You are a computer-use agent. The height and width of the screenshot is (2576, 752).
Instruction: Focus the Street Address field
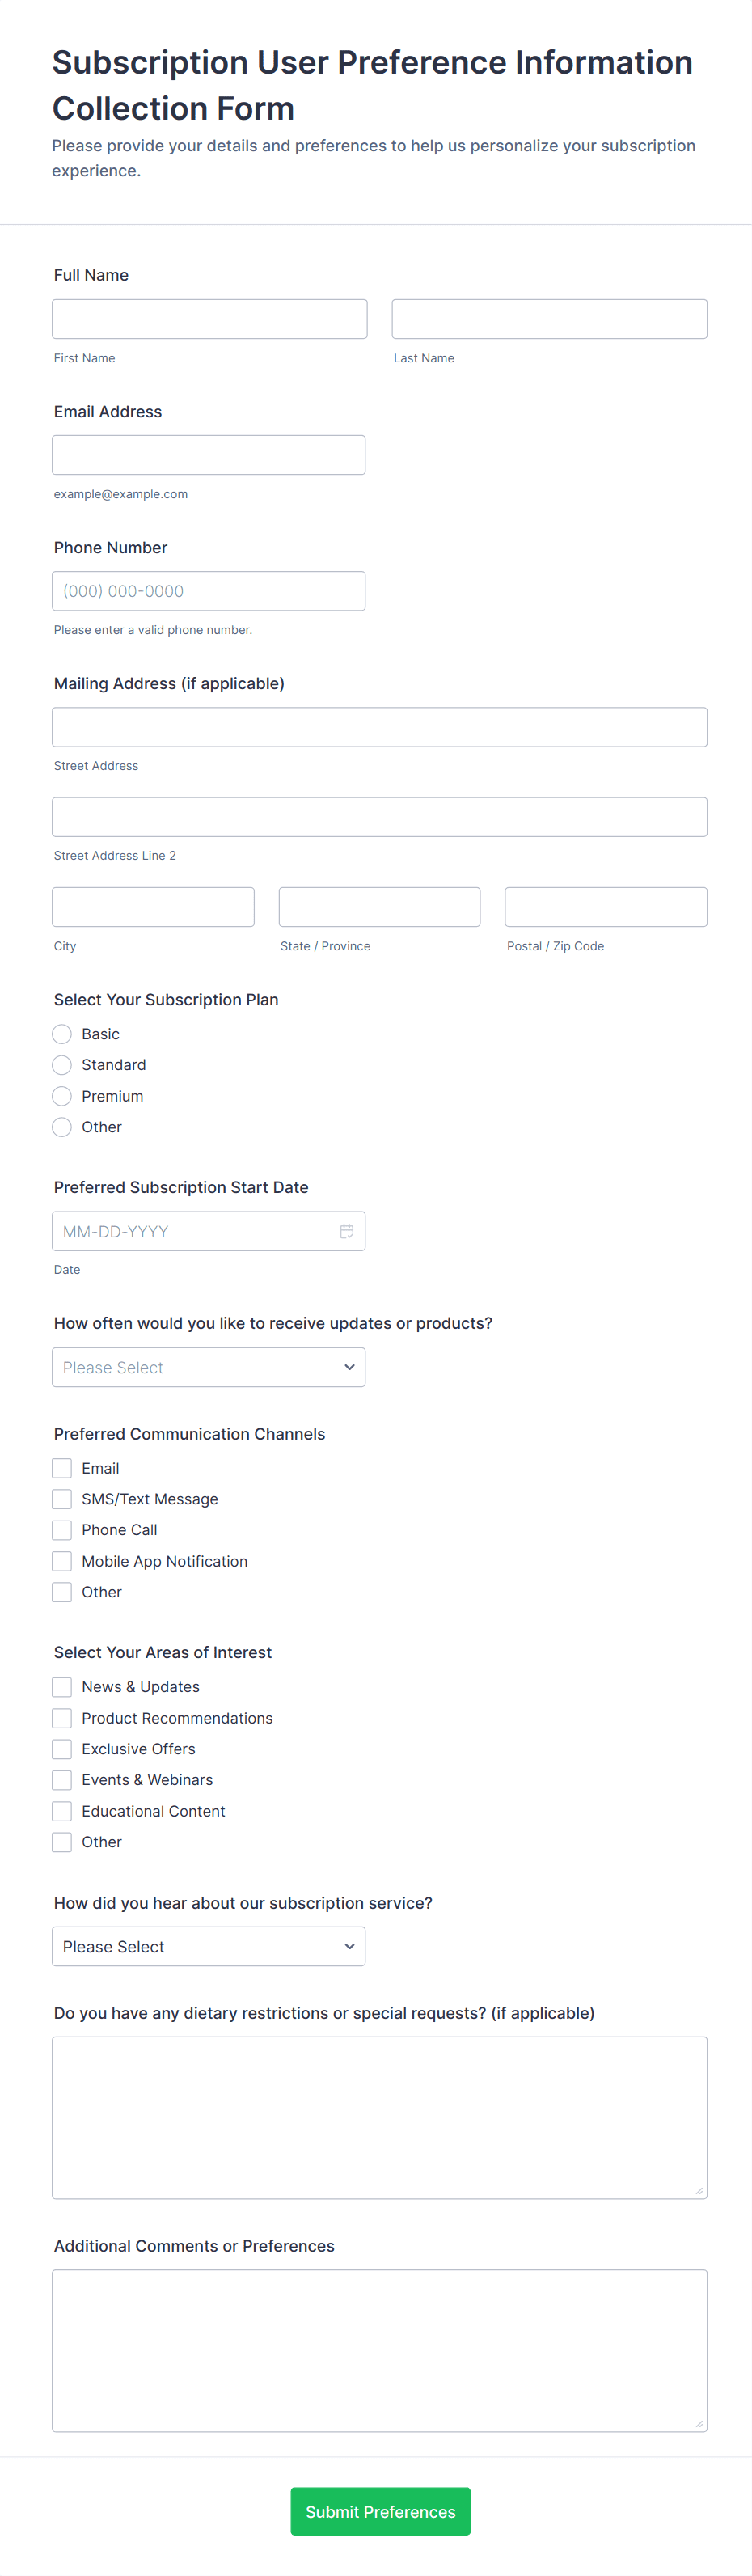pos(379,727)
